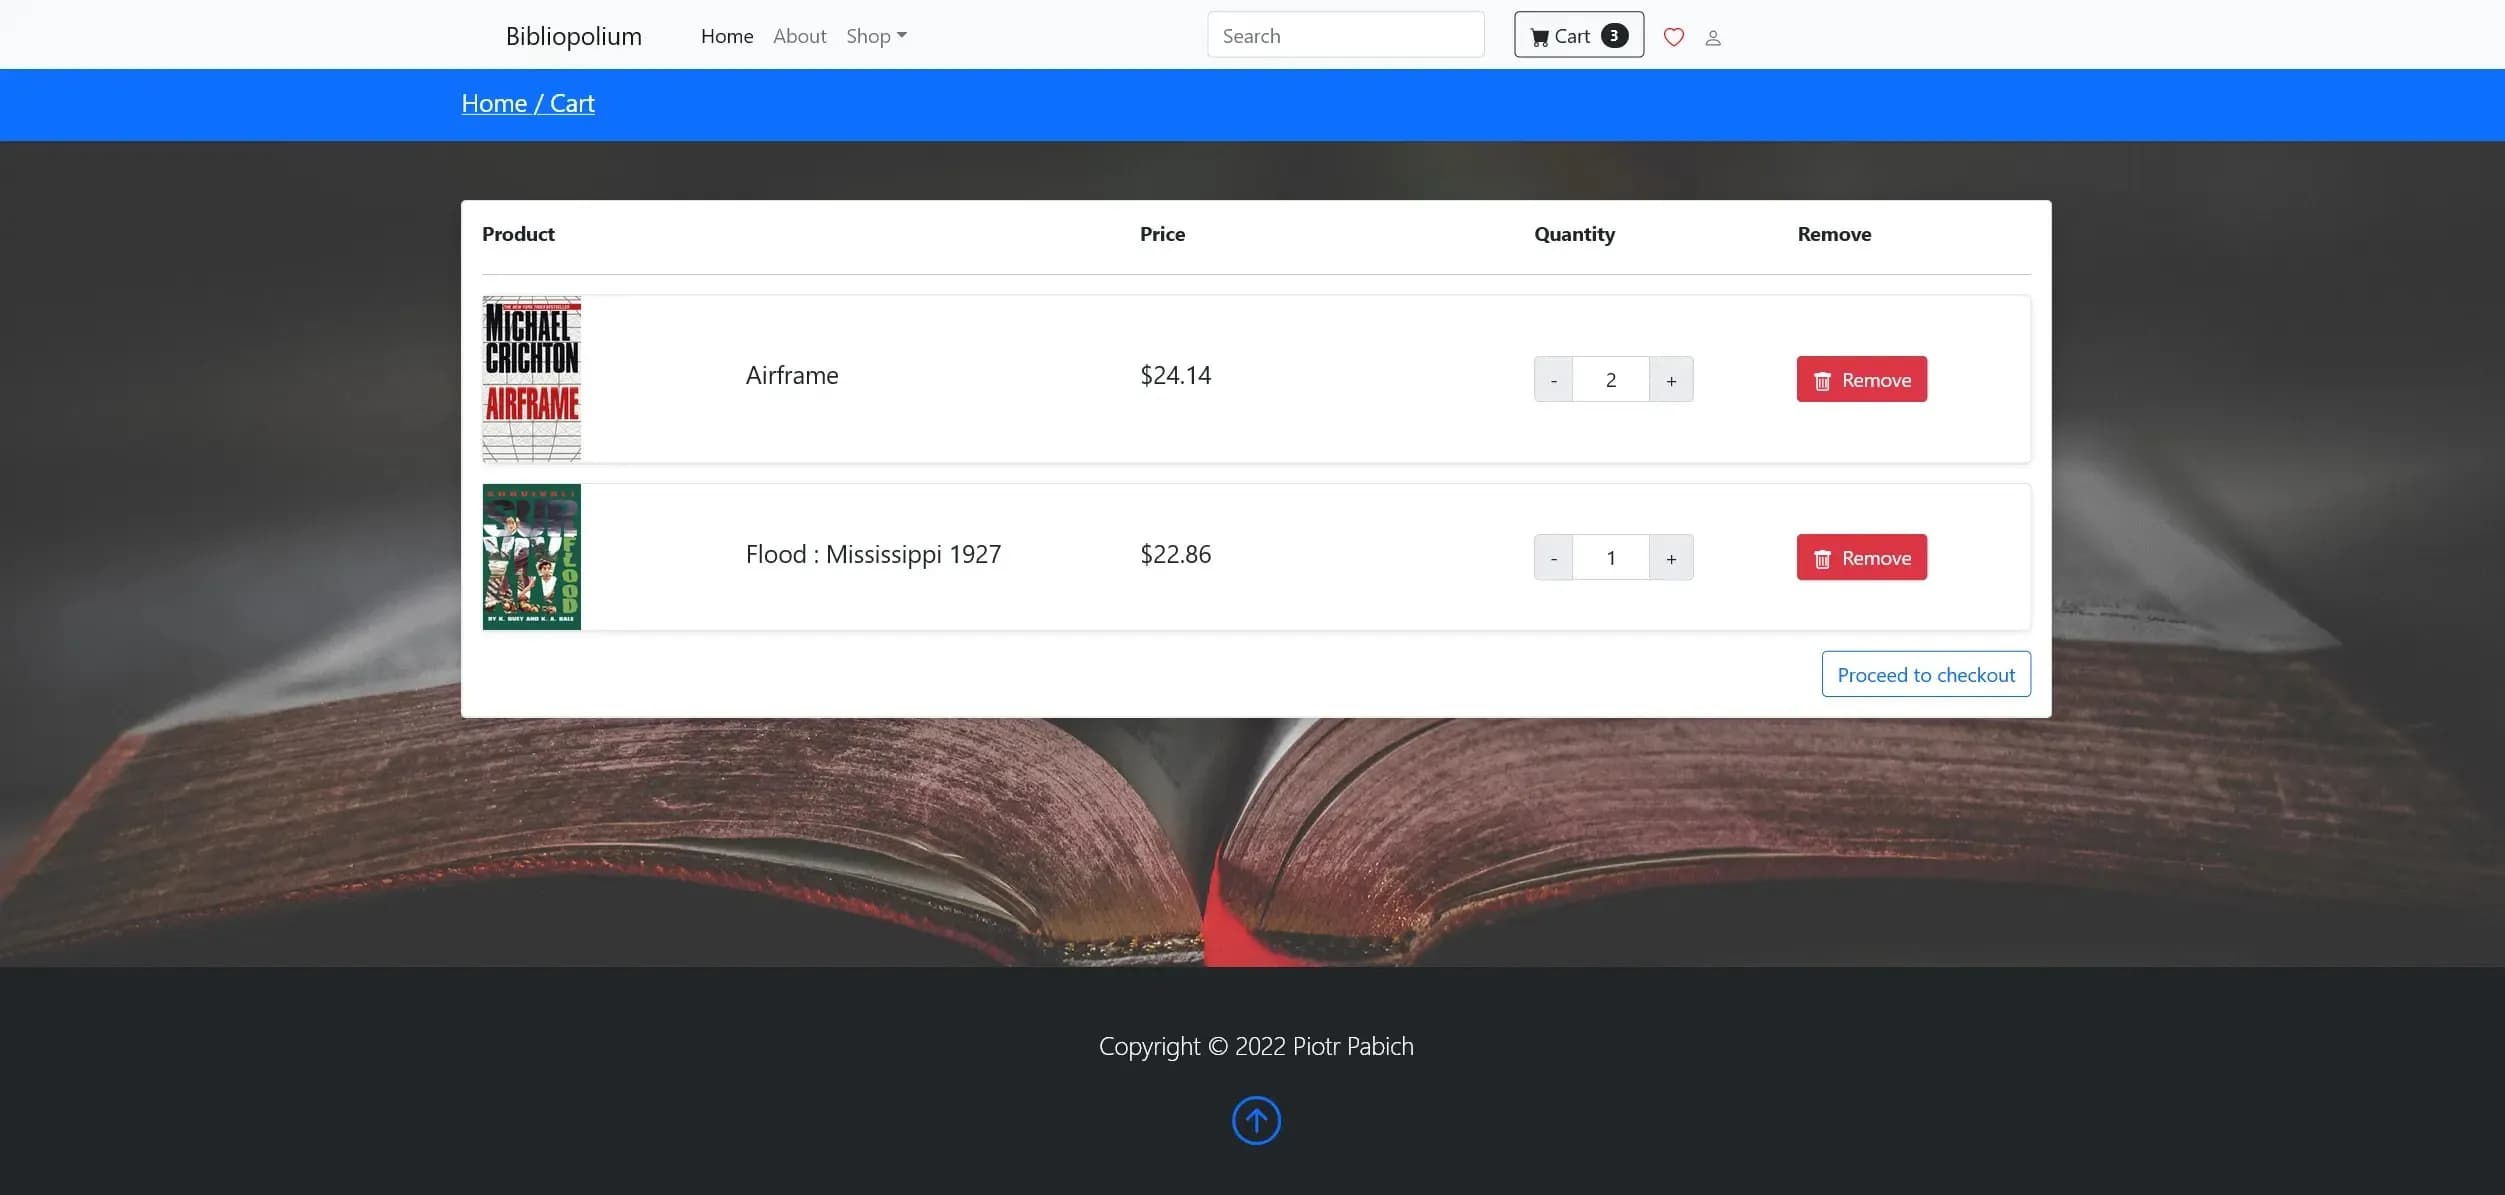Click the plus button for Flood Mississippi quantity
The width and height of the screenshot is (2505, 1195).
tap(1671, 558)
